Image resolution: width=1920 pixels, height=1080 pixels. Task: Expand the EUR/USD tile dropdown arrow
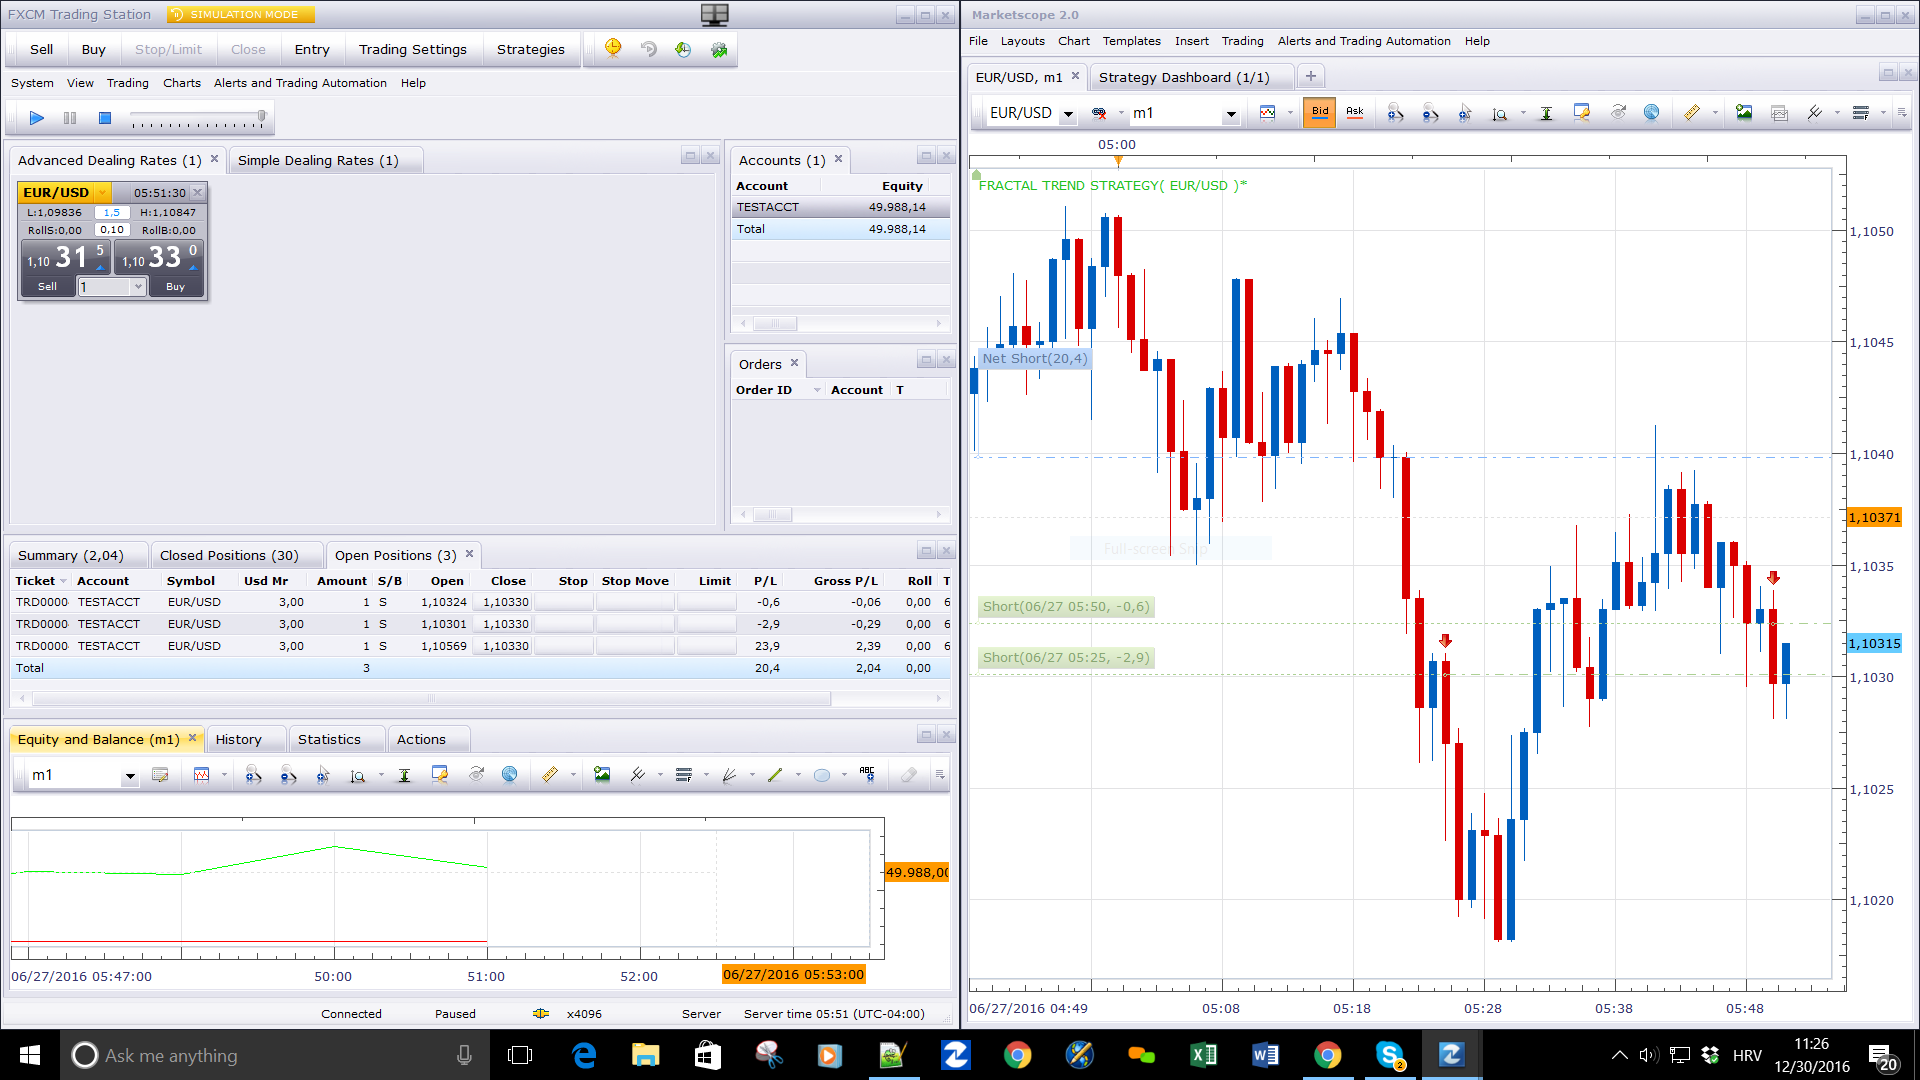[102, 193]
